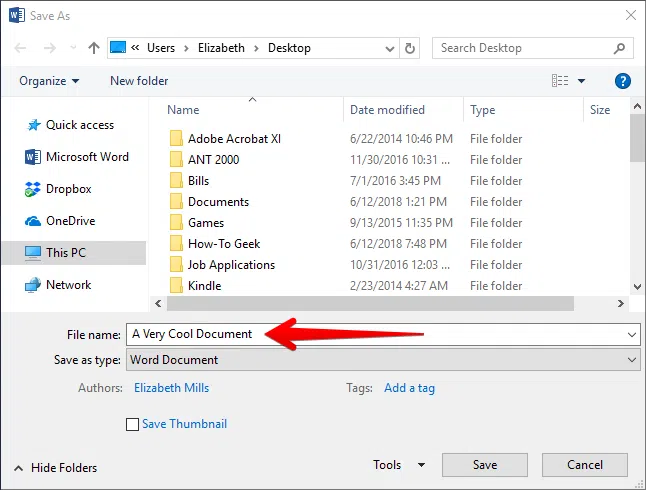Open the Organize dropdown menu
The height and width of the screenshot is (490, 646).
(x=48, y=81)
